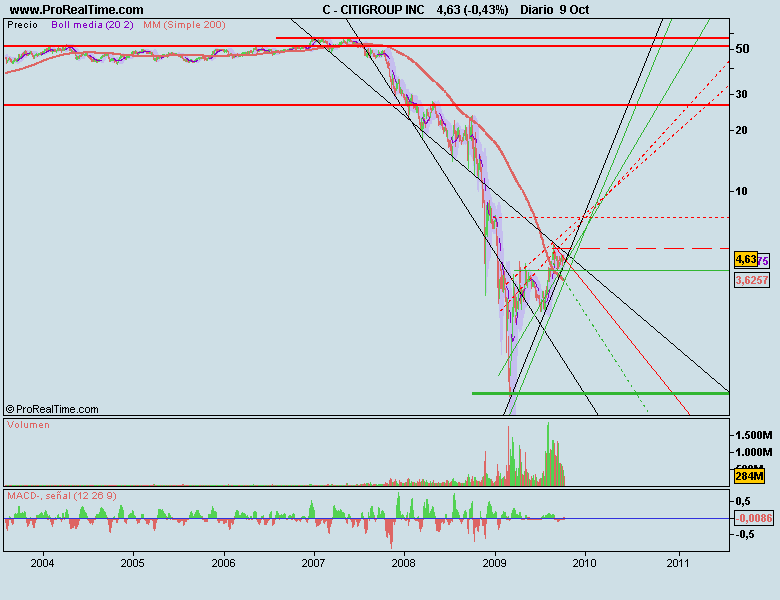
Task: Select the 'Diario' timeframe label
Action: click(x=537, y=9)
